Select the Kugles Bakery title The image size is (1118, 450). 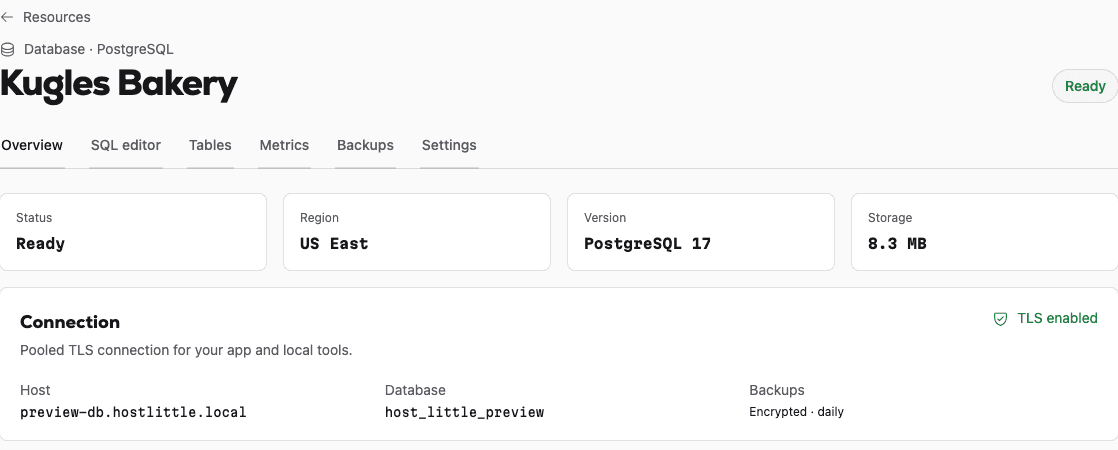(x=118, y=84)
